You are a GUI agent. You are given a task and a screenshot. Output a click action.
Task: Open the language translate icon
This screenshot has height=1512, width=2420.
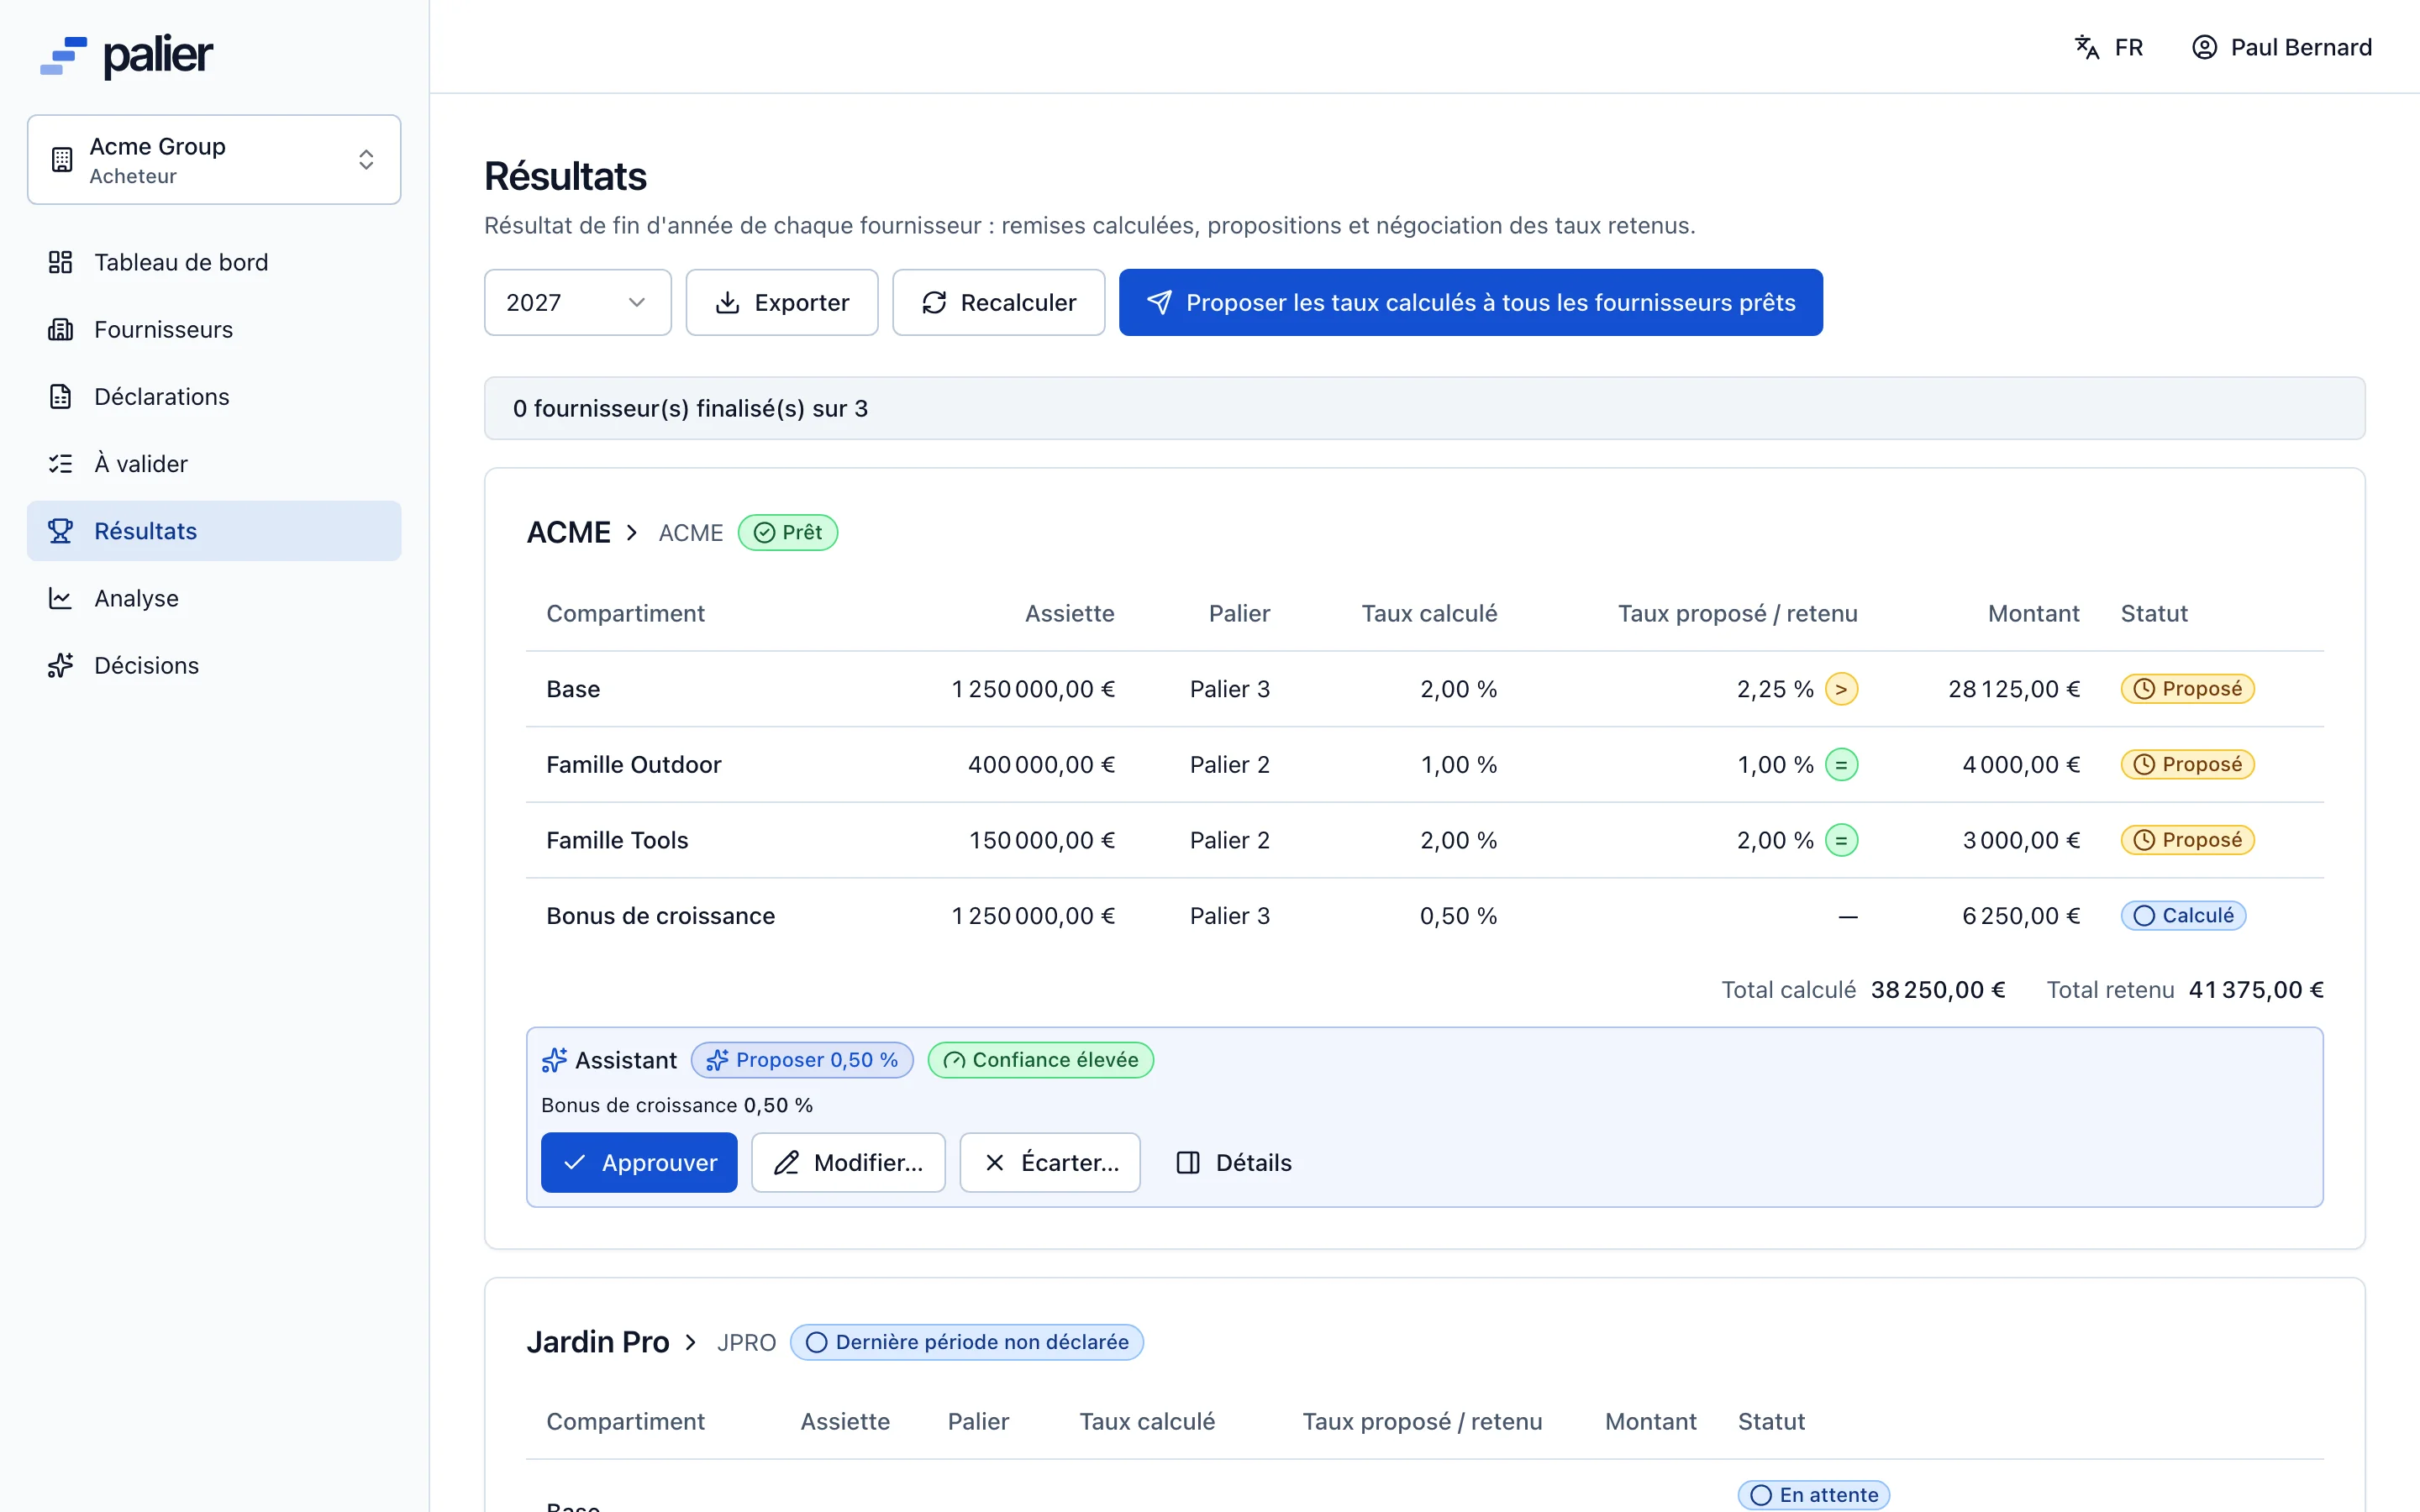(x=2086, y=47)
